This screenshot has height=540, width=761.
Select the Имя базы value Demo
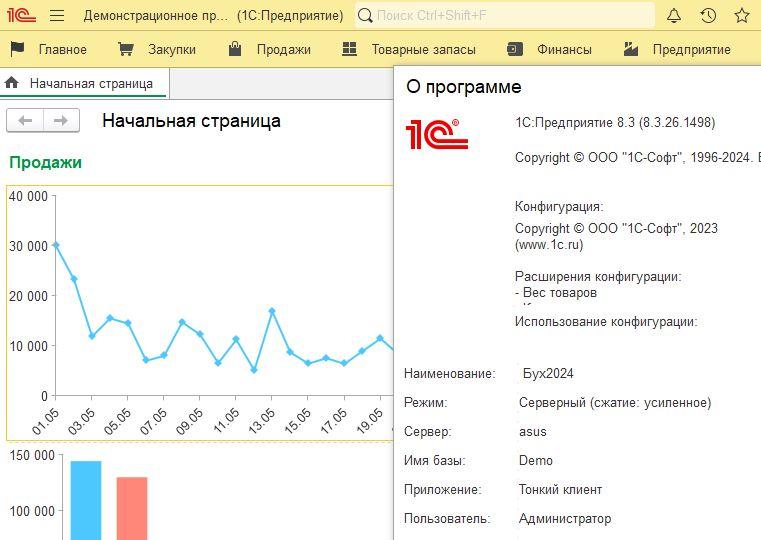click(x=536, y=460)
